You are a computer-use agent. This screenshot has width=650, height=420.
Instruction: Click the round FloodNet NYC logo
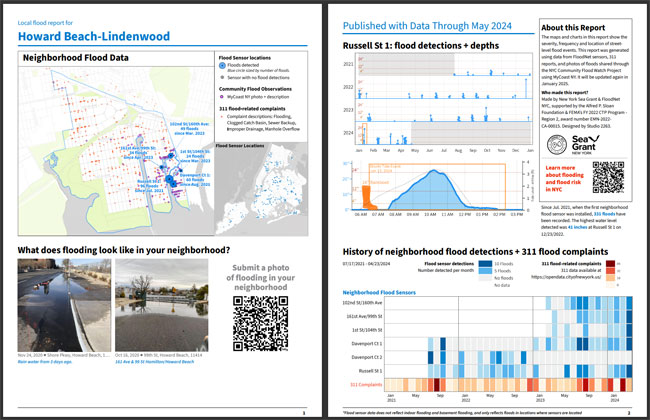[557, 145]
